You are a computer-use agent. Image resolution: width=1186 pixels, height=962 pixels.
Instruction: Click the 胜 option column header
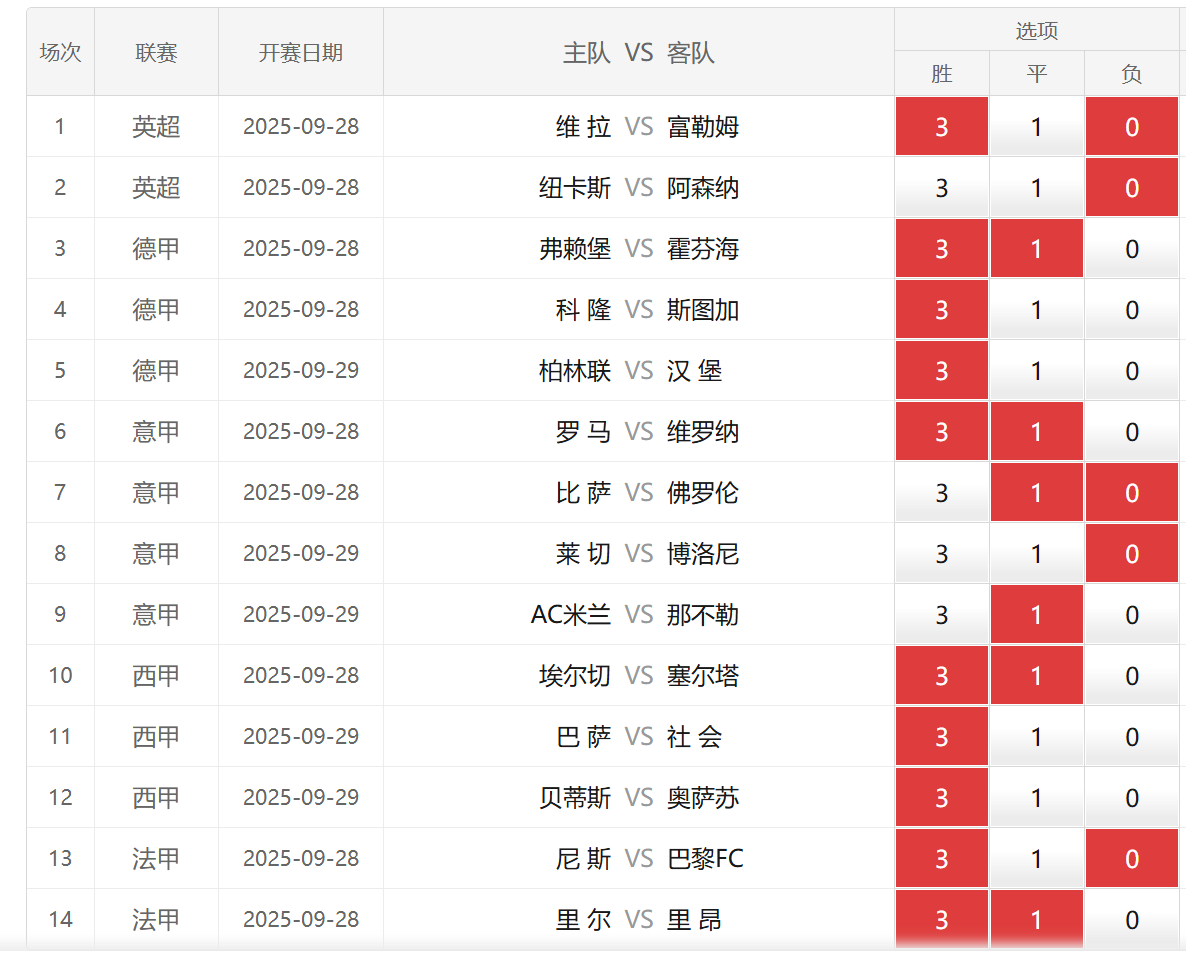941,74
